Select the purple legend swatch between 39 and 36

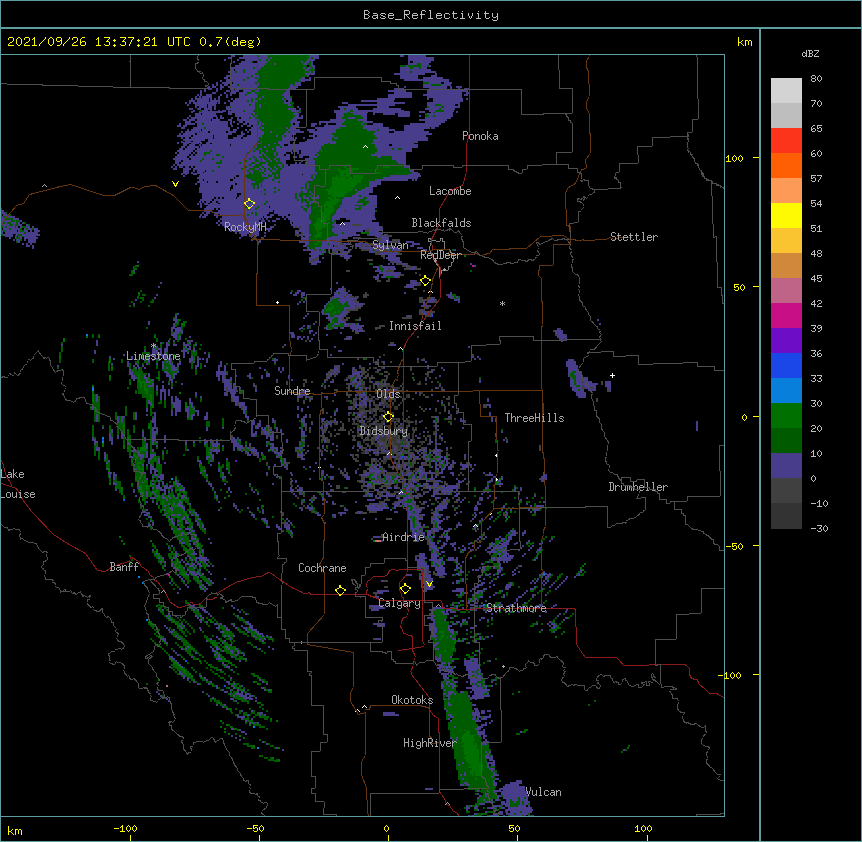point(786,341)
